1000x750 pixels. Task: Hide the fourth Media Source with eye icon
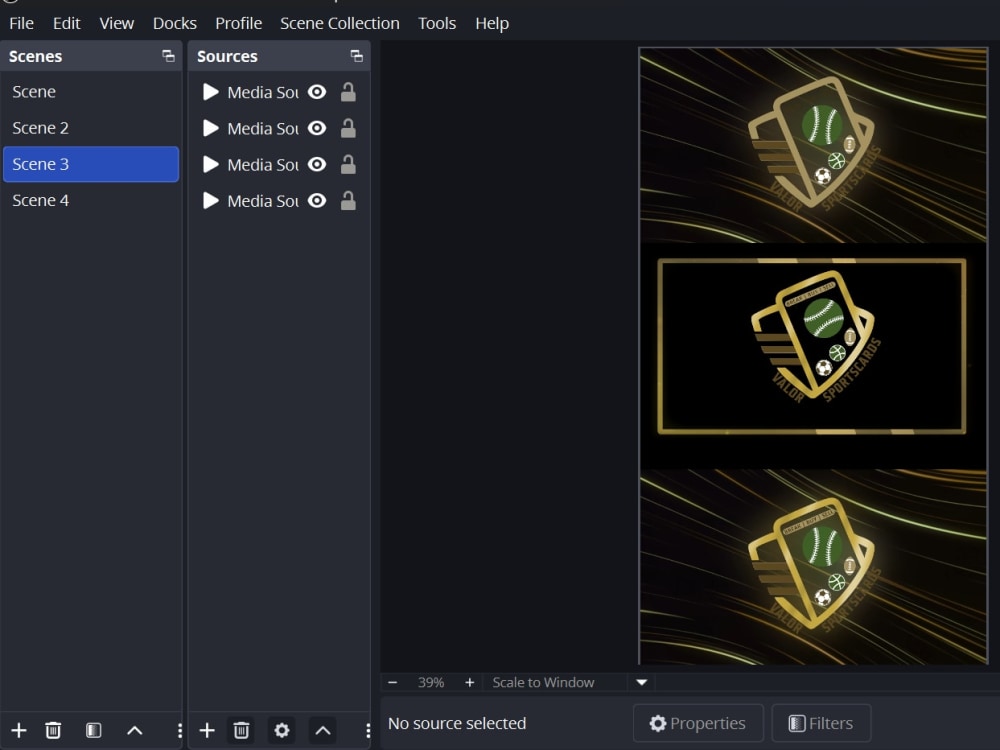[x=317, y=201]
